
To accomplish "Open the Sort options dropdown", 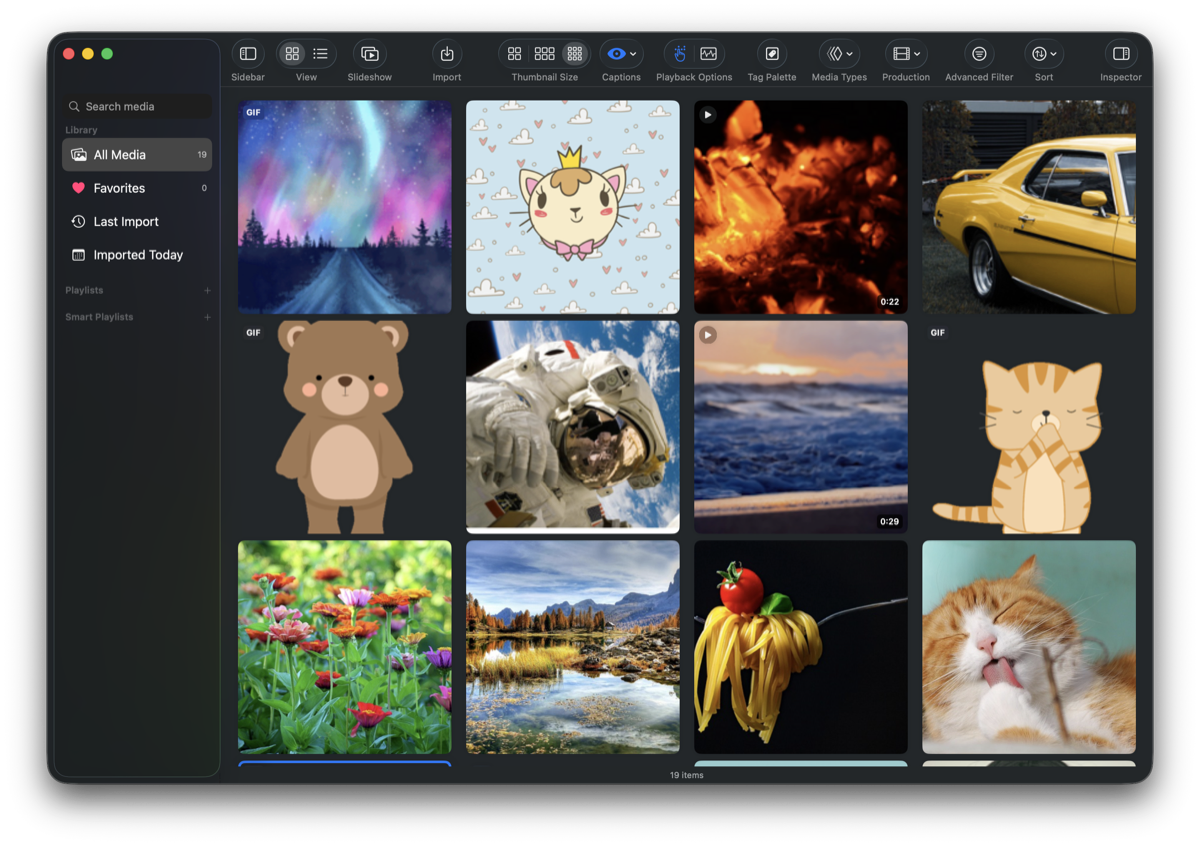I will click(1043, 53).
